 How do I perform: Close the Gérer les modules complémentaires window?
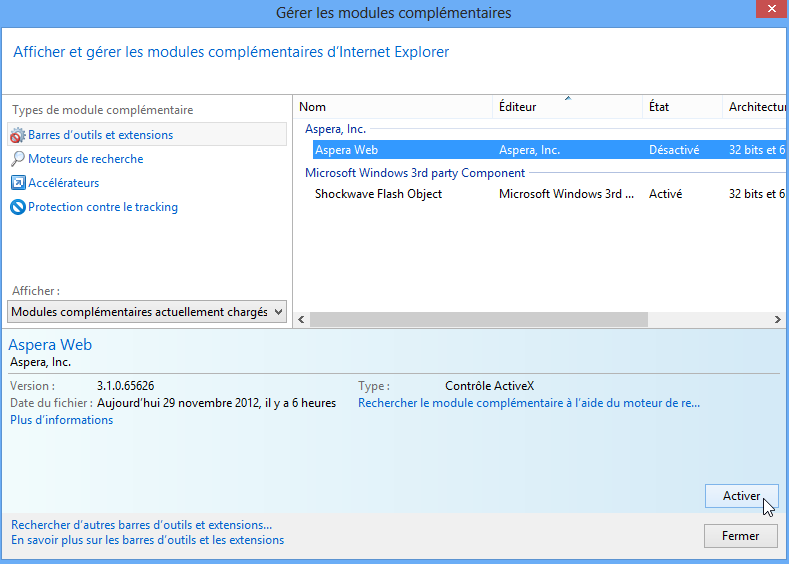771,9
